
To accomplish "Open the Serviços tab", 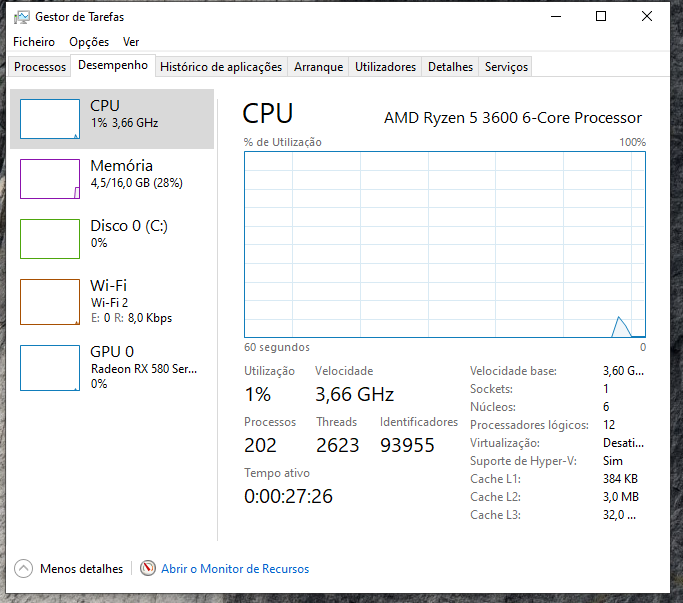I will [x=506, y=67].
